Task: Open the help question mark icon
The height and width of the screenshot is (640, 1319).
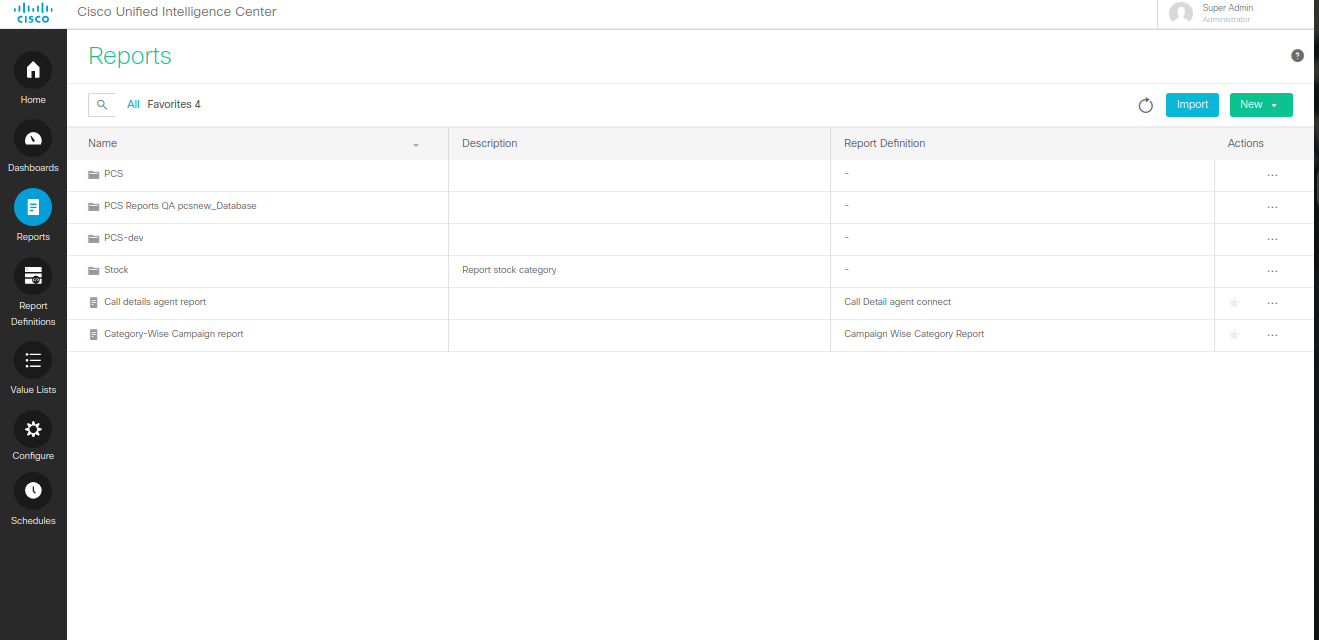Action: pyautogui.click(x=1297, y=56)
